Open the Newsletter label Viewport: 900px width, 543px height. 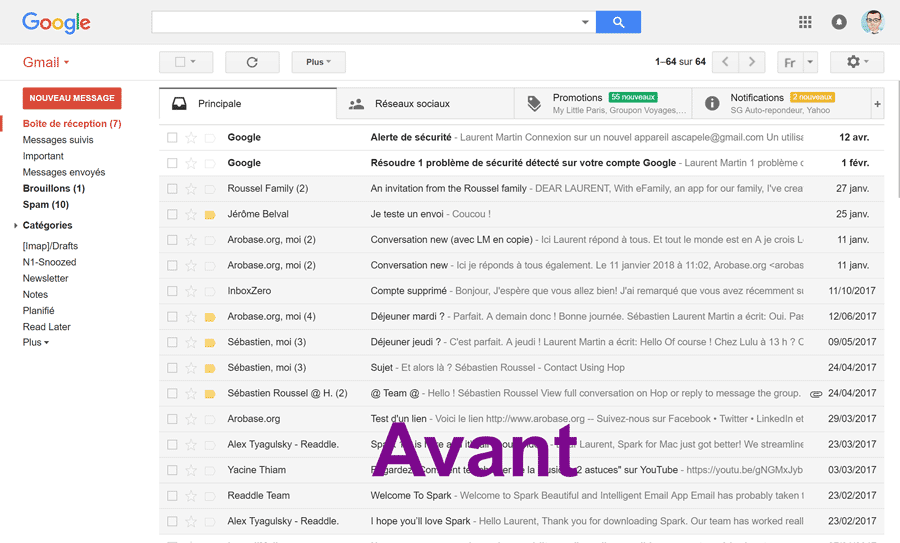point(45,278)
